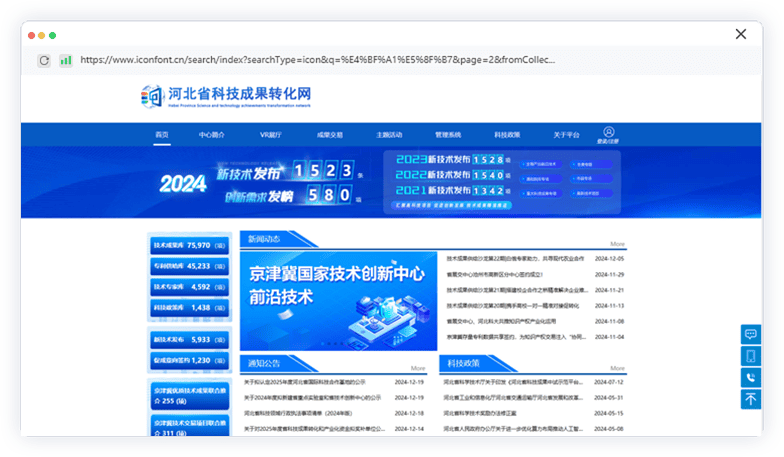Close the preview window with X
The width and height of the screenshot is (784, 457).
(x=740, y=34)
